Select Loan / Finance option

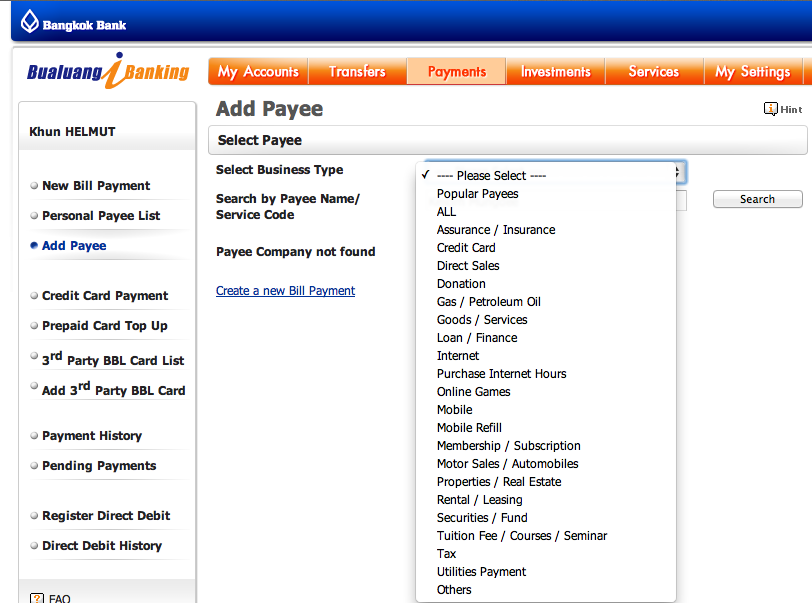[x=546, y=338]
